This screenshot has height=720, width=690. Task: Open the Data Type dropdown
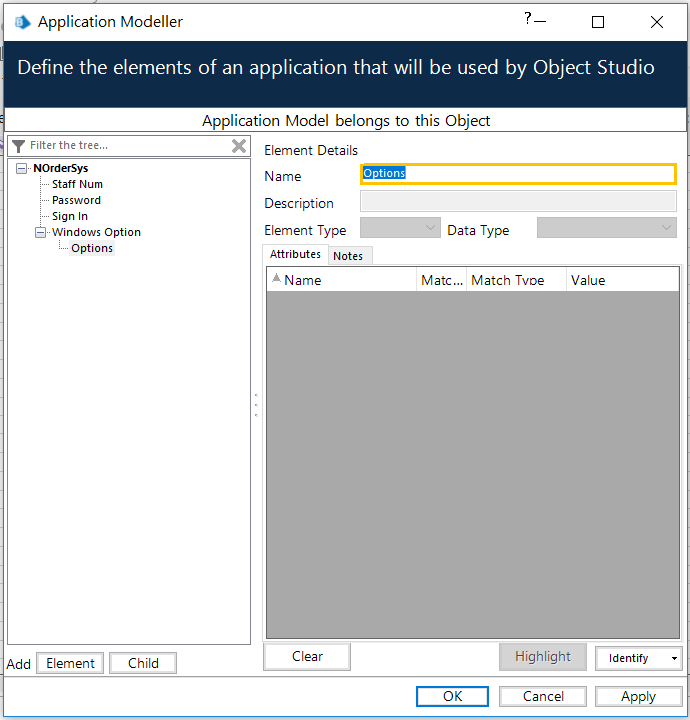tap(606, 228)
